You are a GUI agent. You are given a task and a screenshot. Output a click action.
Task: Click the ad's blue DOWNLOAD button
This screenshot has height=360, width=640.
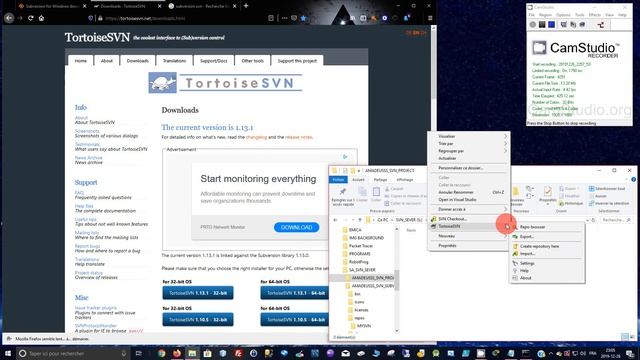tap(296, 227)
